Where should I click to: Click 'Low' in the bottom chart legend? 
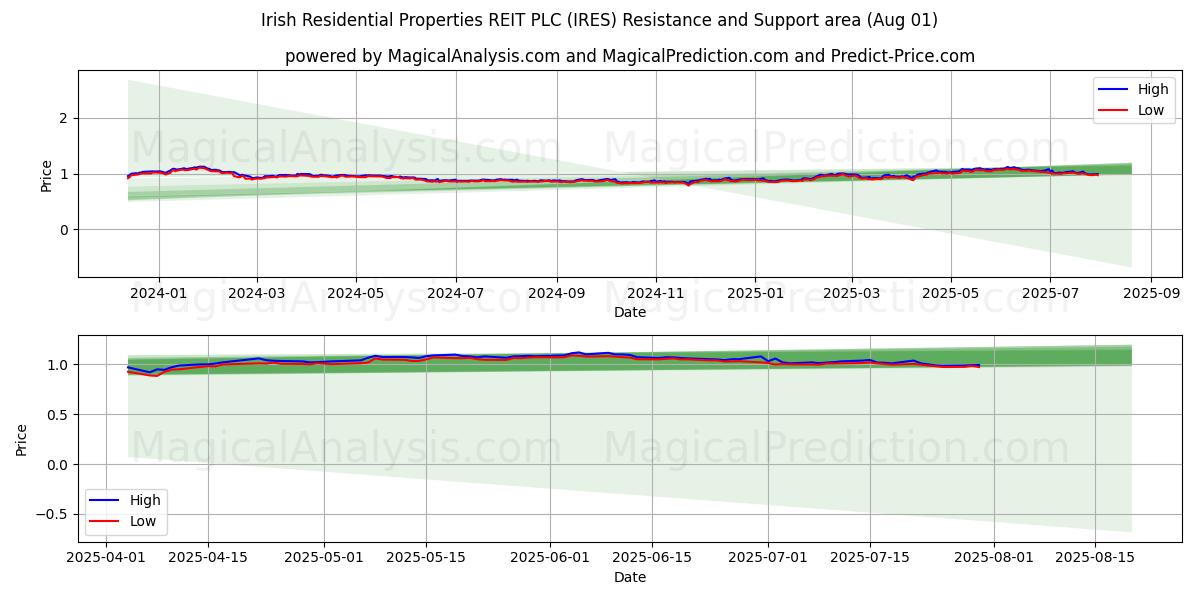[x=143, y=522]
